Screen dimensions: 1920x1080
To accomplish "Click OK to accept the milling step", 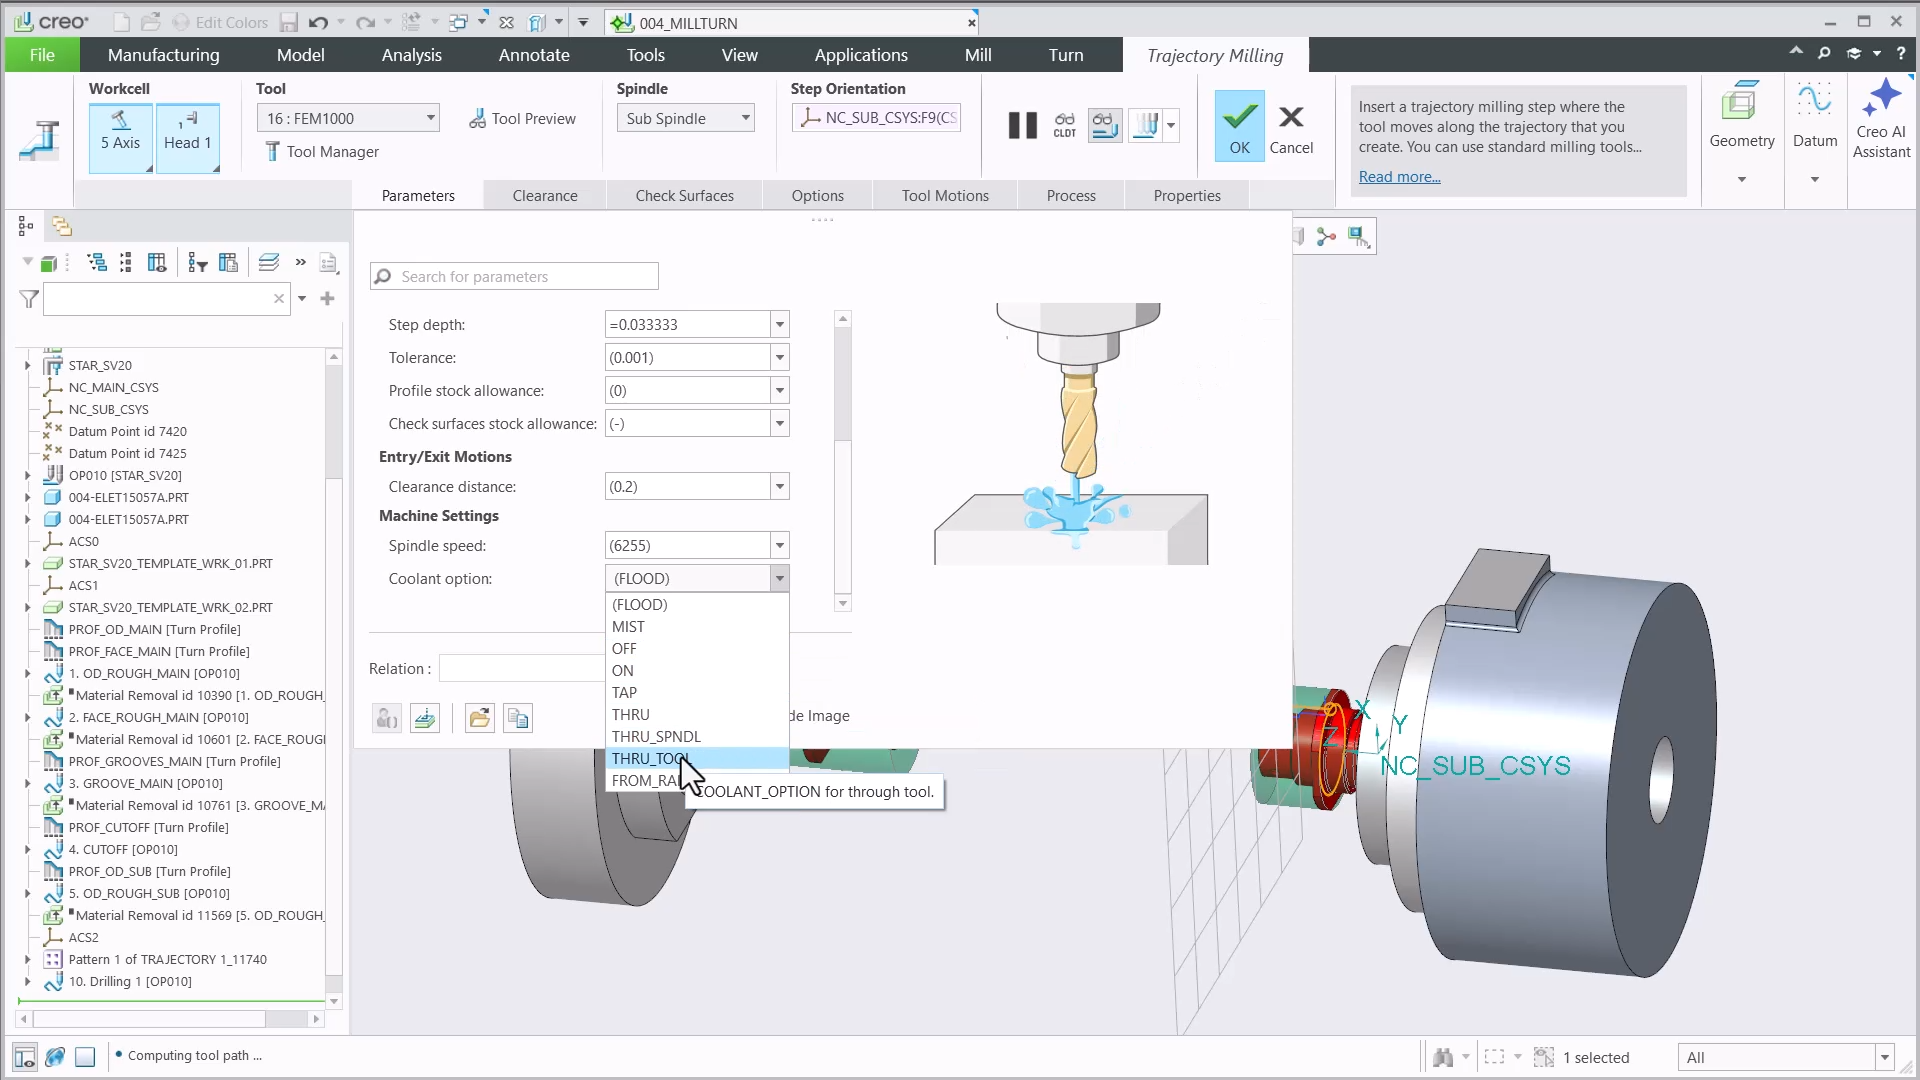I will 1239,125.
